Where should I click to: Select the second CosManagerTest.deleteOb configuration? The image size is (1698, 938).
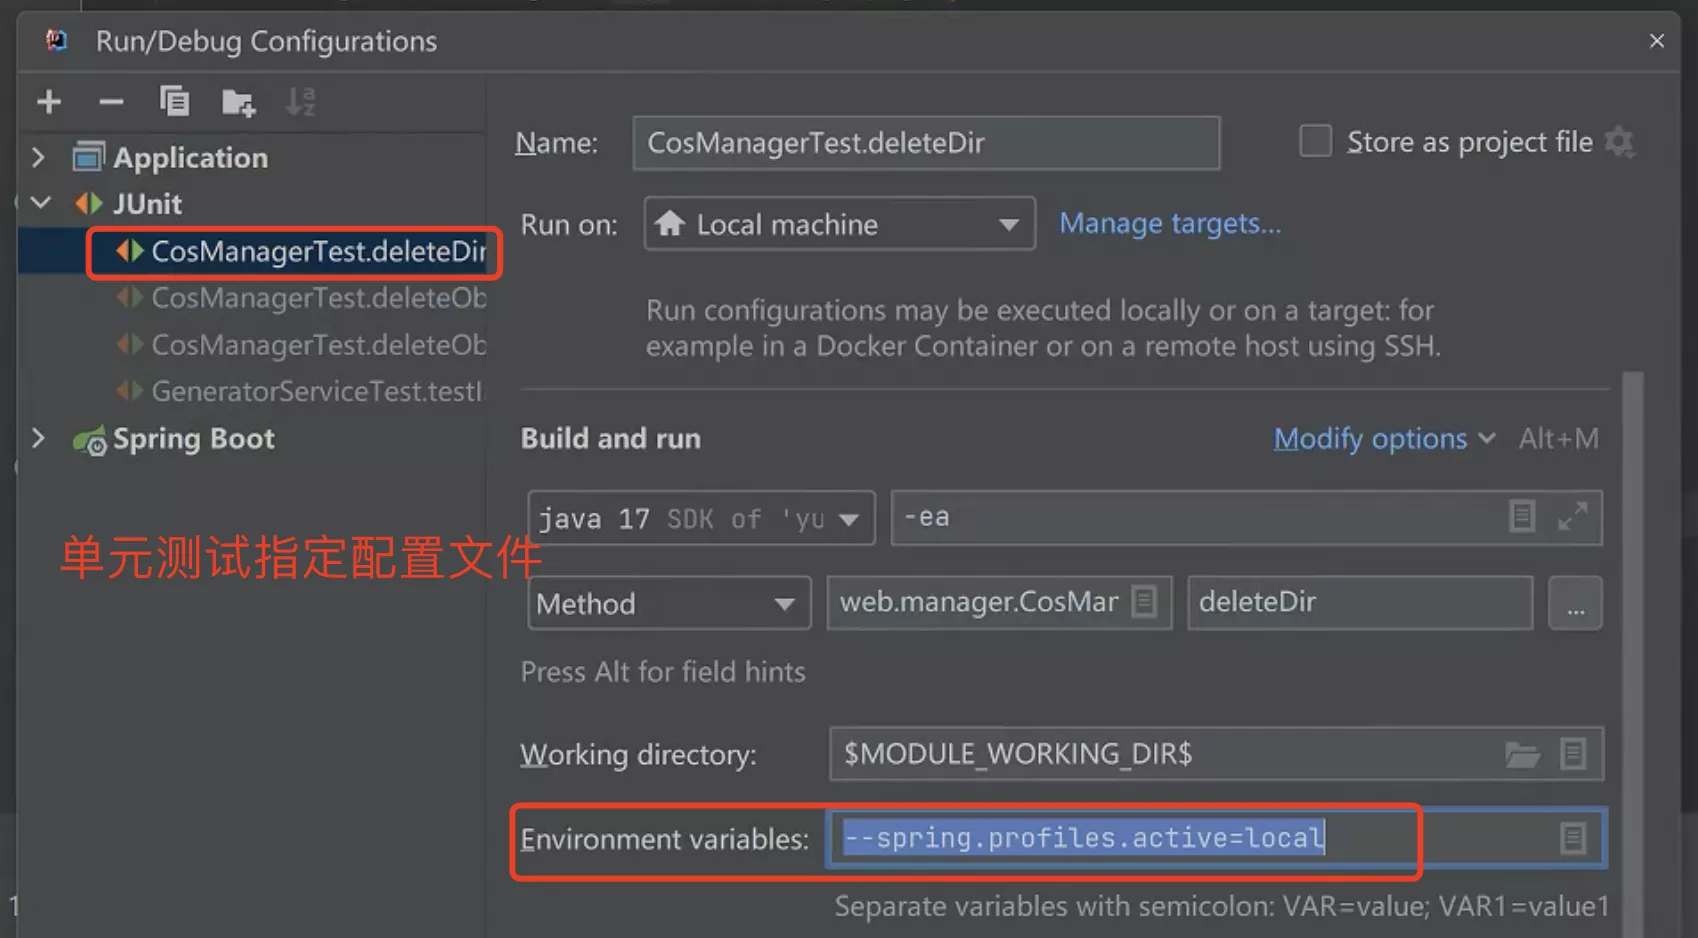click(x=300, y=345)
